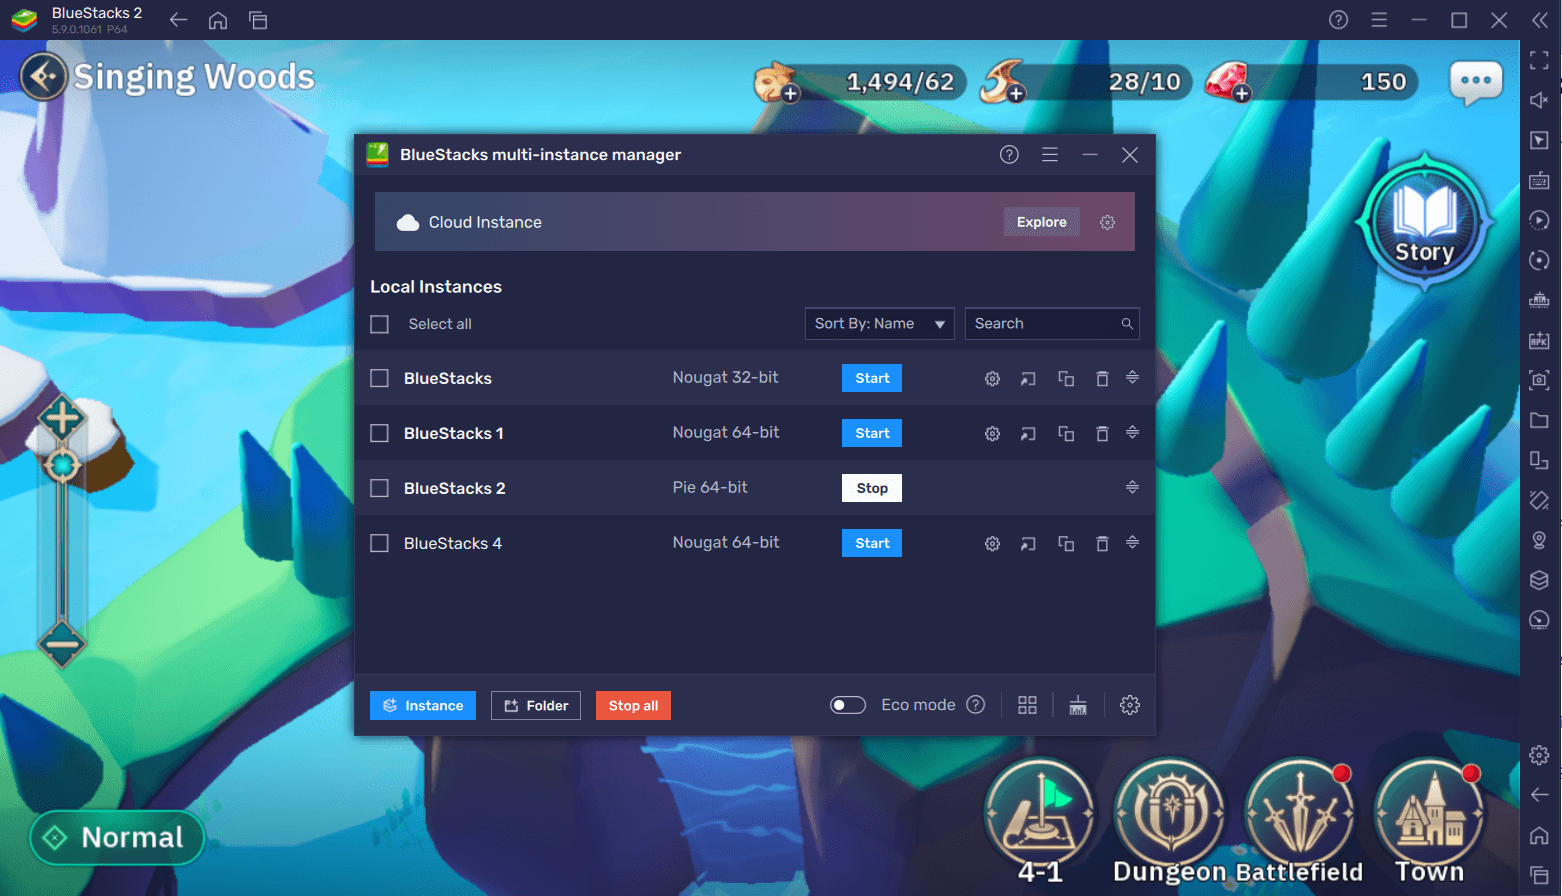Open settings gear for BlueStacks 4 row

tap(992, 544)
